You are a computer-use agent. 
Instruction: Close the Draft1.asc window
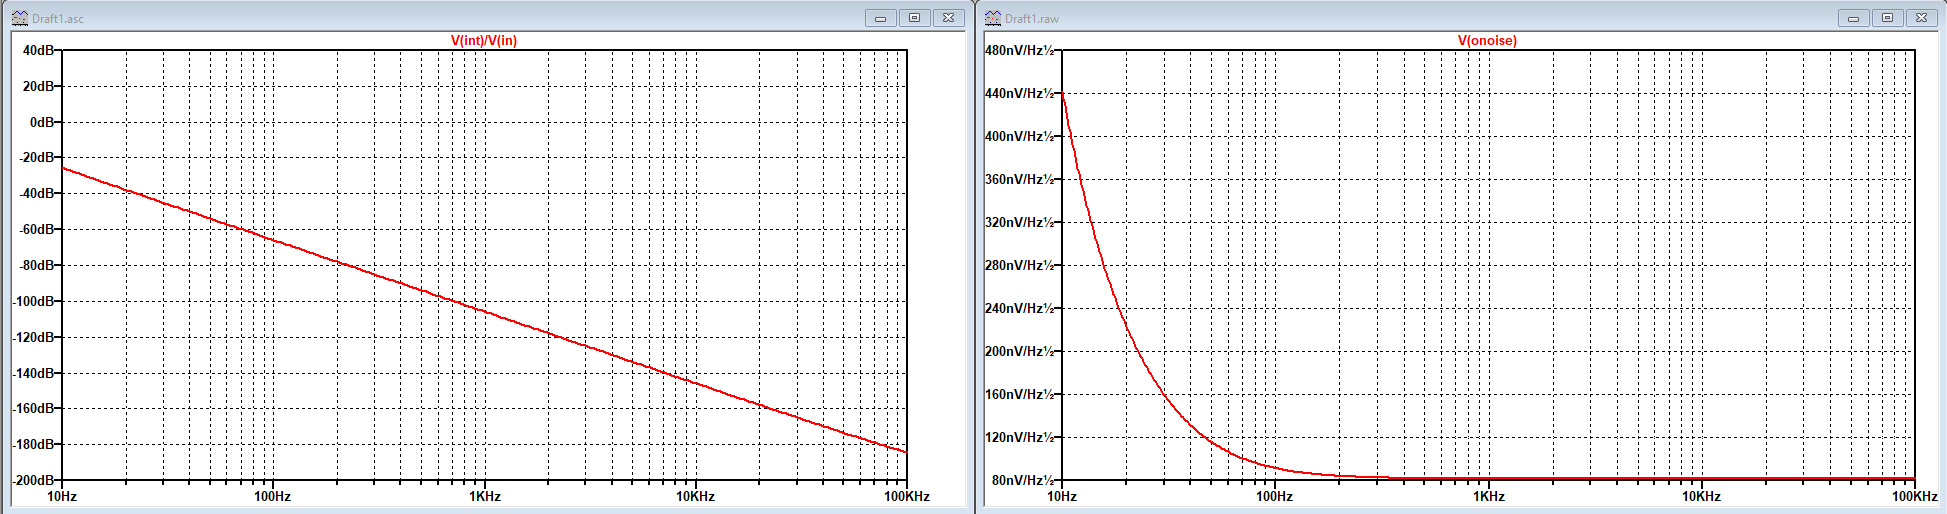point(949,18)
